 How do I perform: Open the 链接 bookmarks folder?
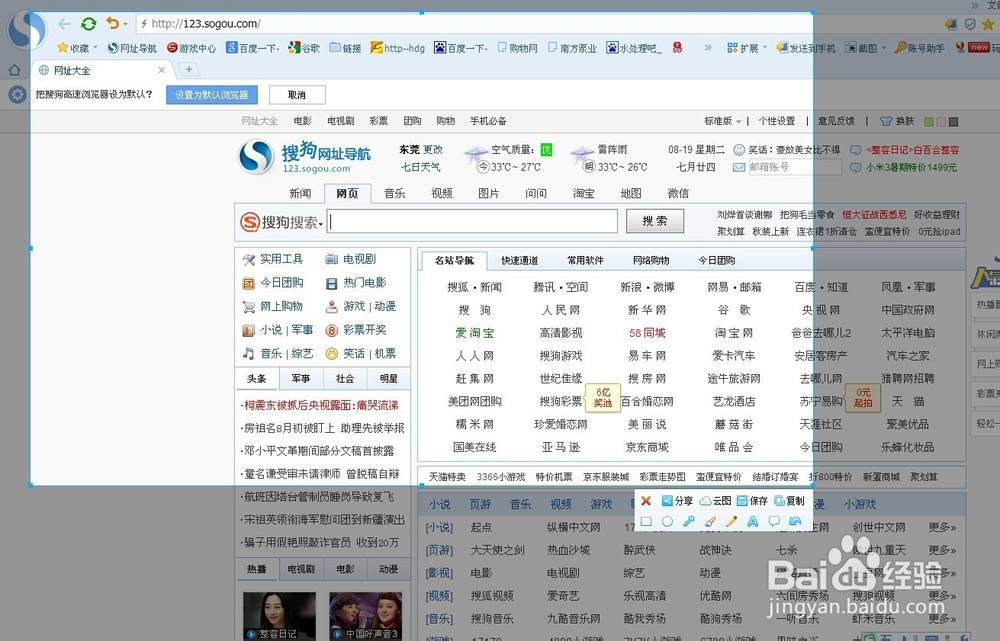point(346,48)
